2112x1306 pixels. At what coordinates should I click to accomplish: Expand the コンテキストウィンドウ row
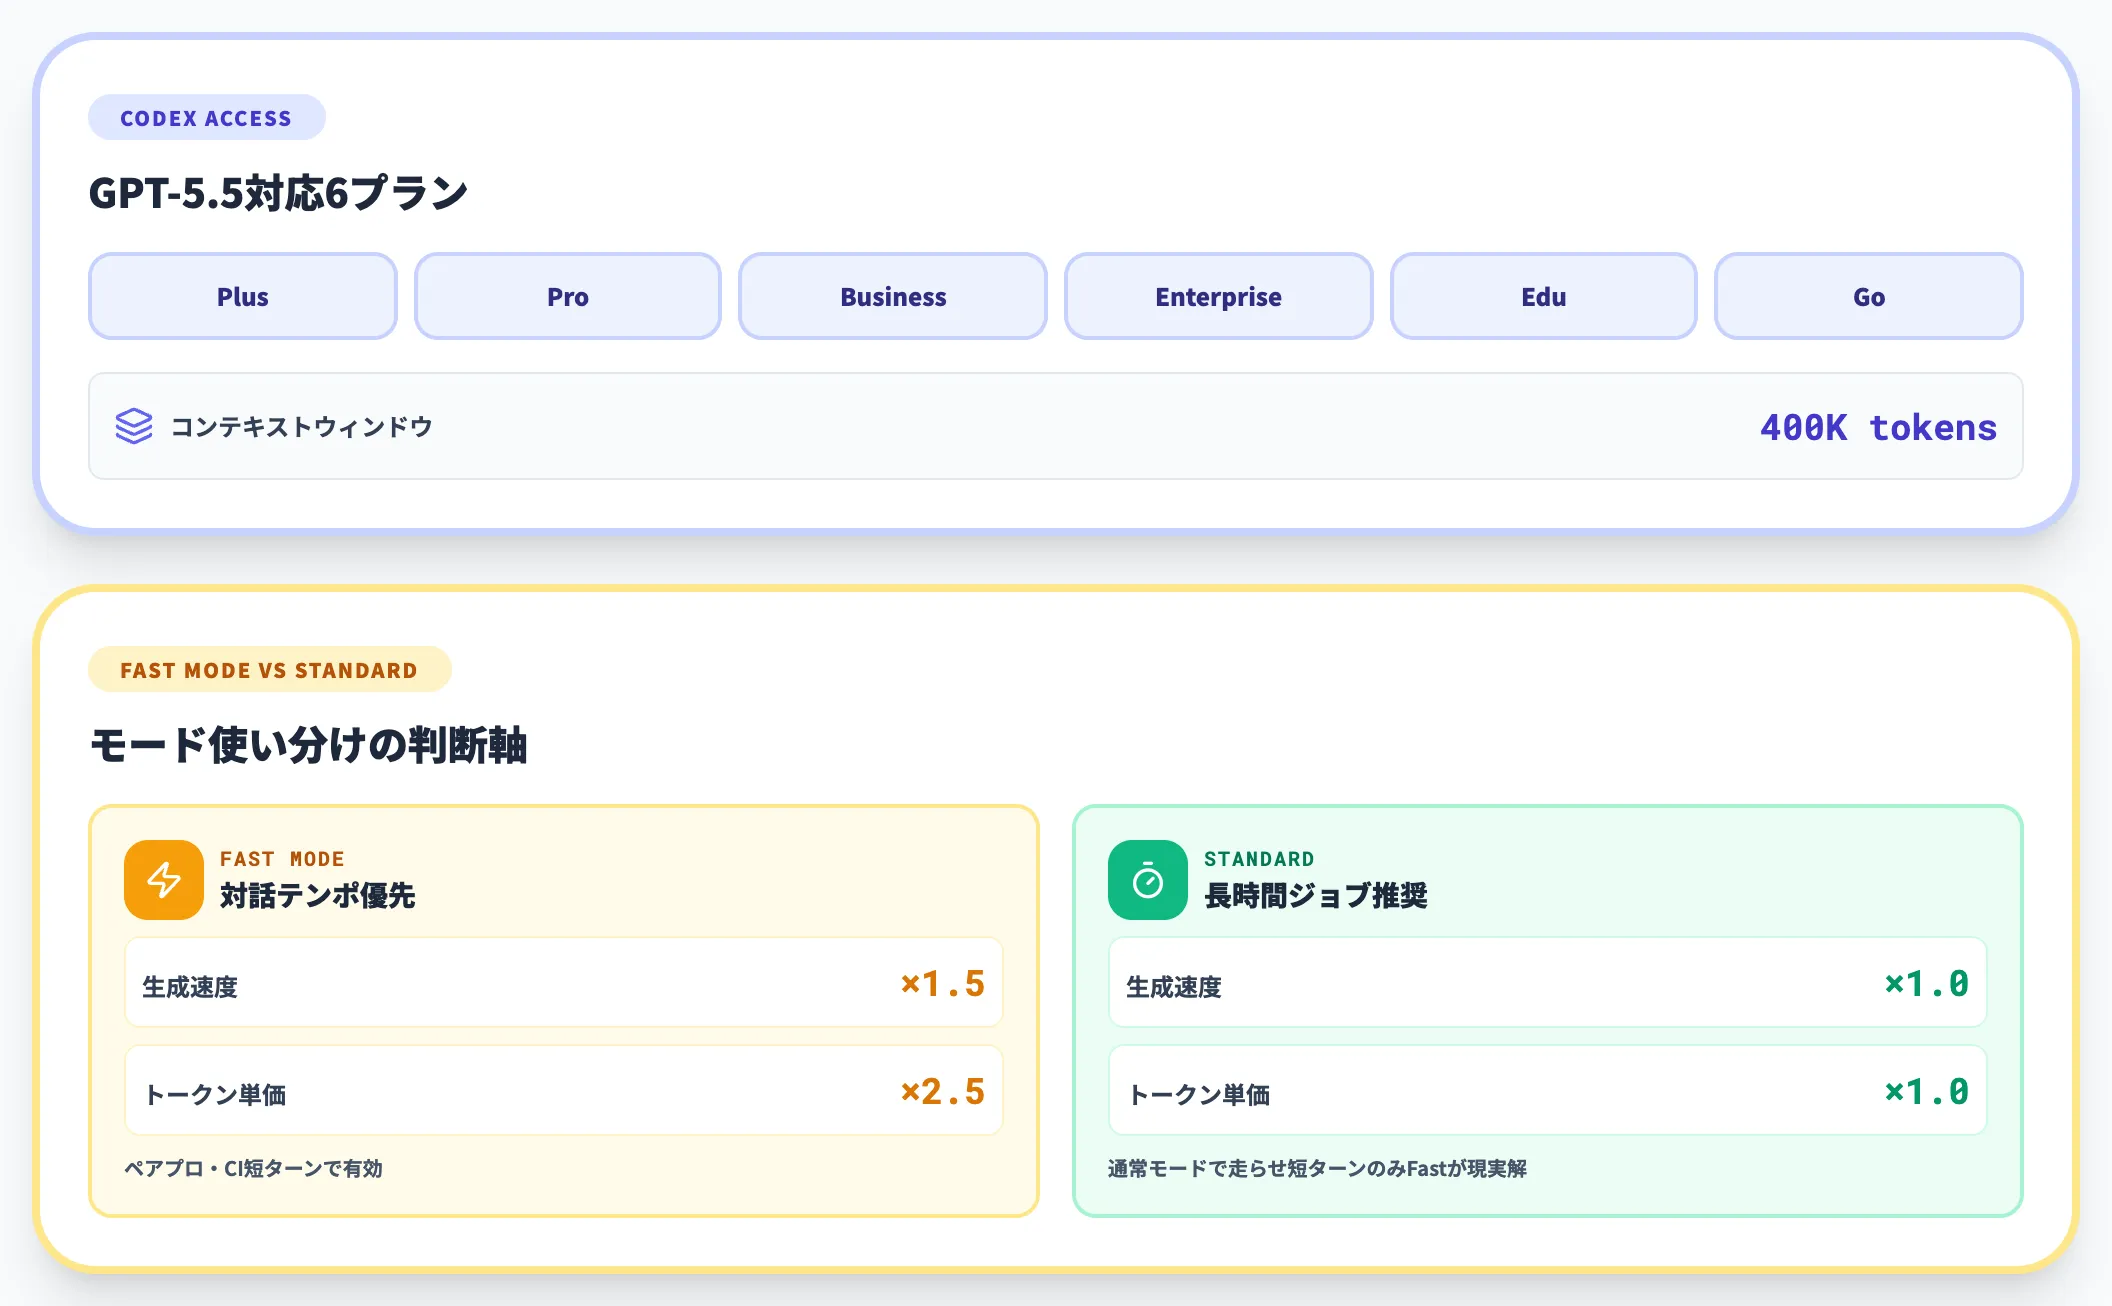click(1055, 426)
